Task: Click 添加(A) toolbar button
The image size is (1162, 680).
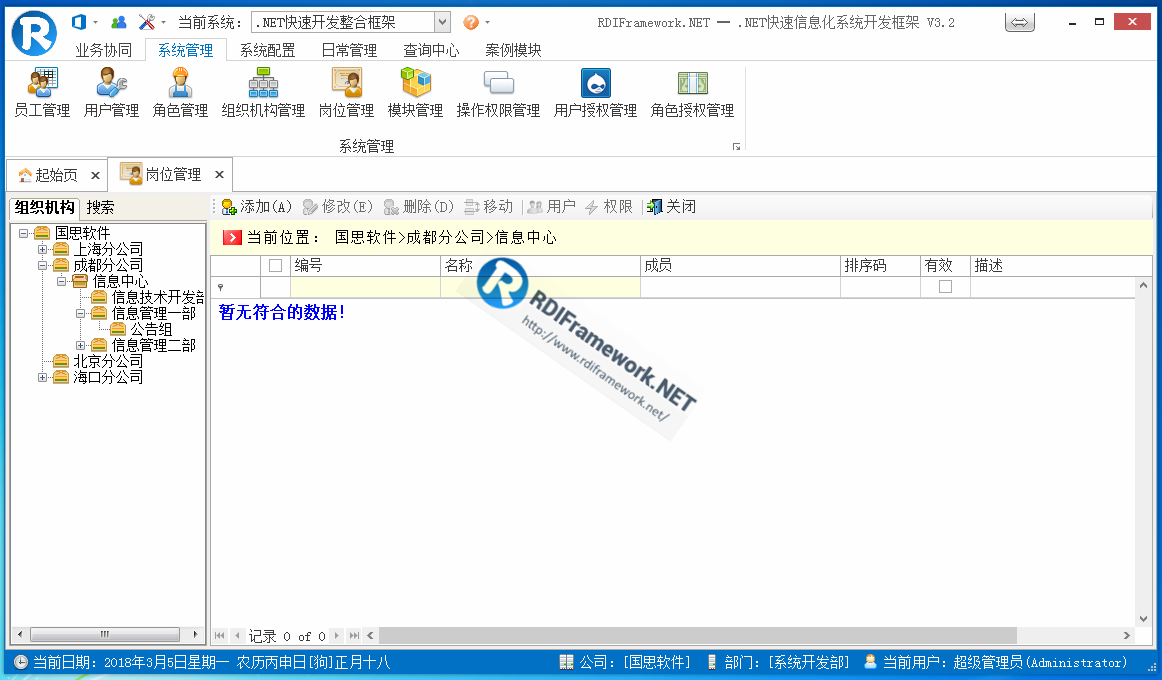Action: click(256, 207)
